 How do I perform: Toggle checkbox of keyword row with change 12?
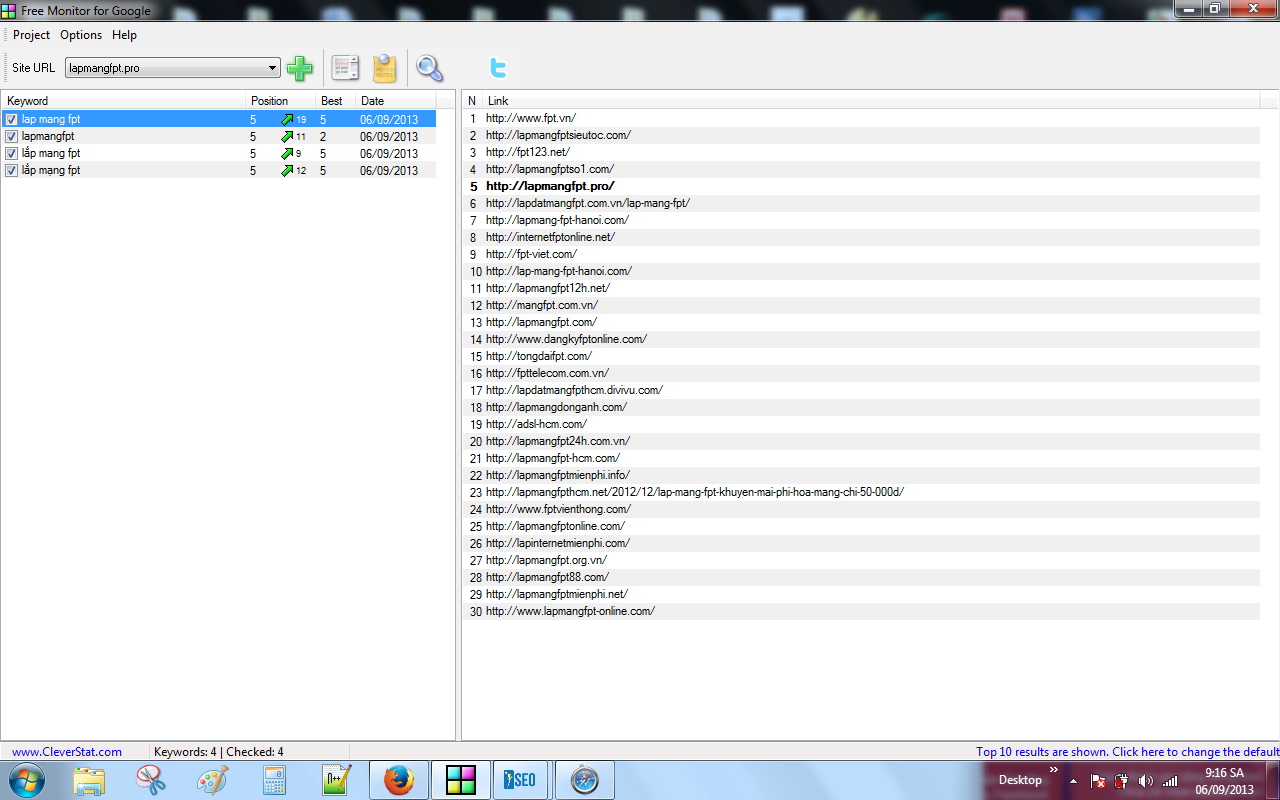[12, 171]
